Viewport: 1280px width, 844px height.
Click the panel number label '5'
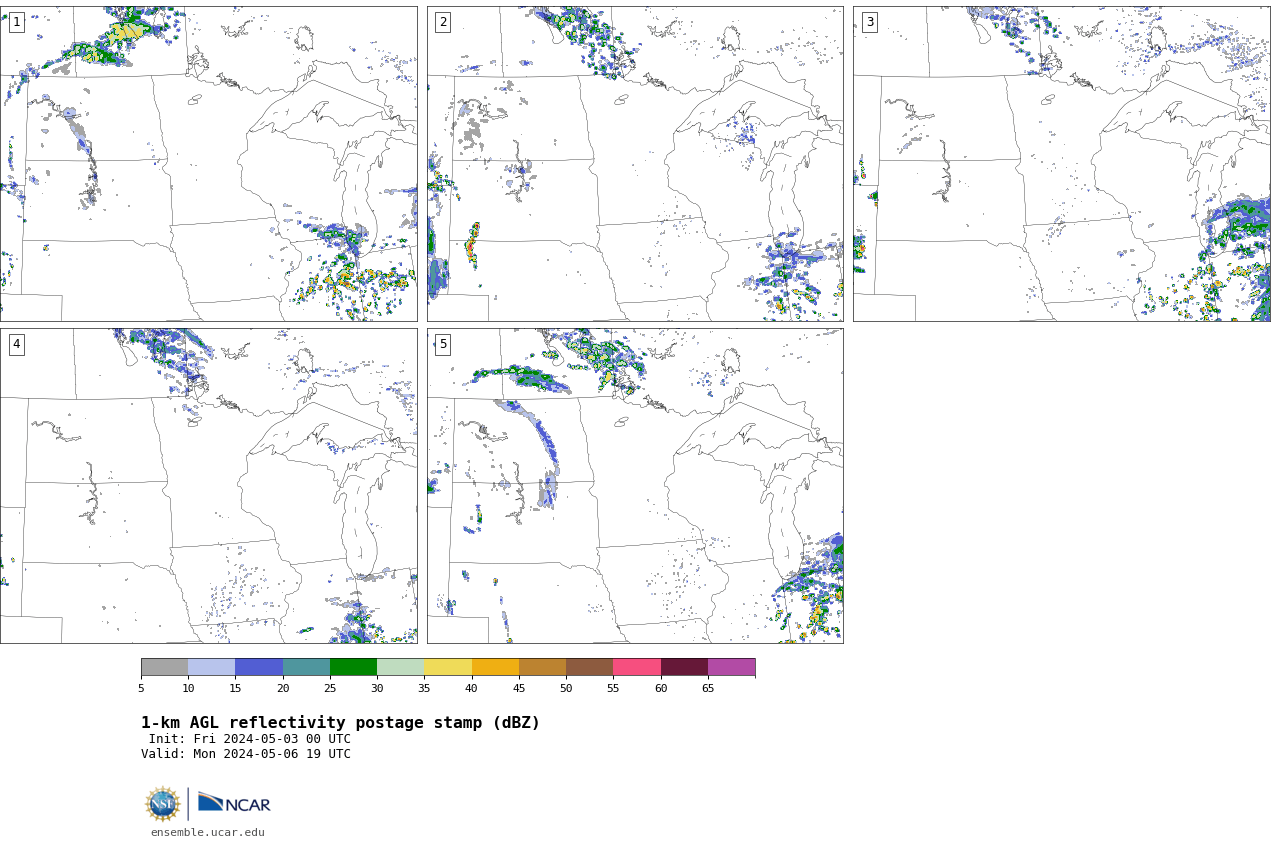(443, 344)
